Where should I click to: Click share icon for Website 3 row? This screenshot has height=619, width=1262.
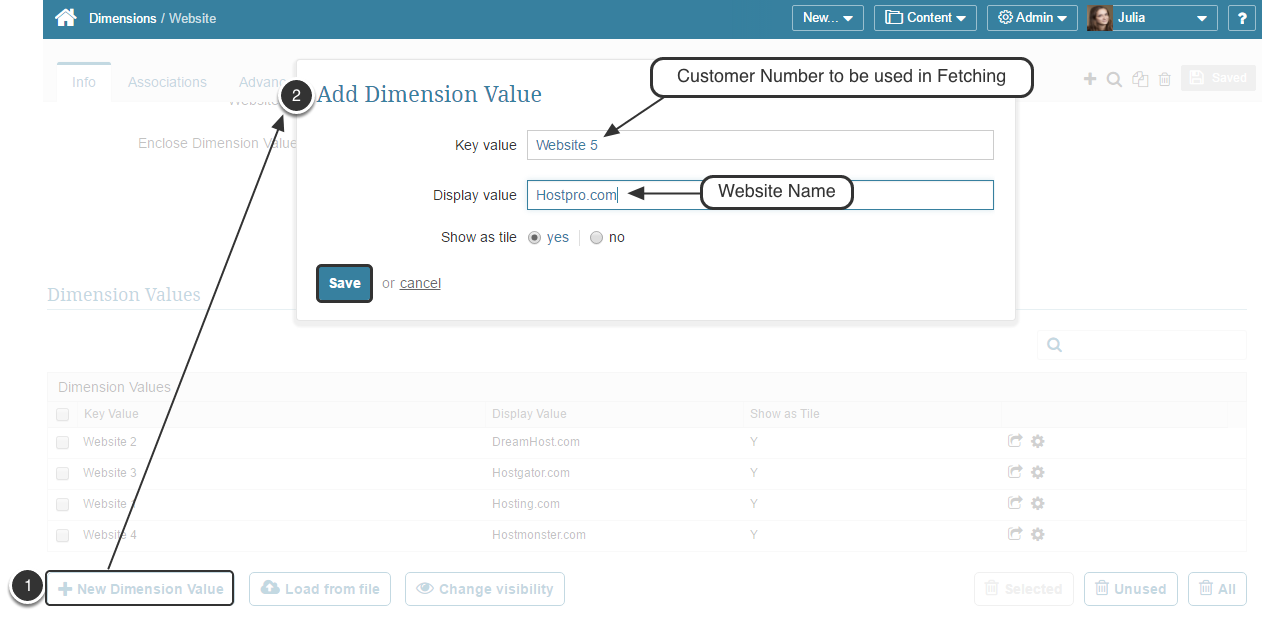tap(1015, 473)
